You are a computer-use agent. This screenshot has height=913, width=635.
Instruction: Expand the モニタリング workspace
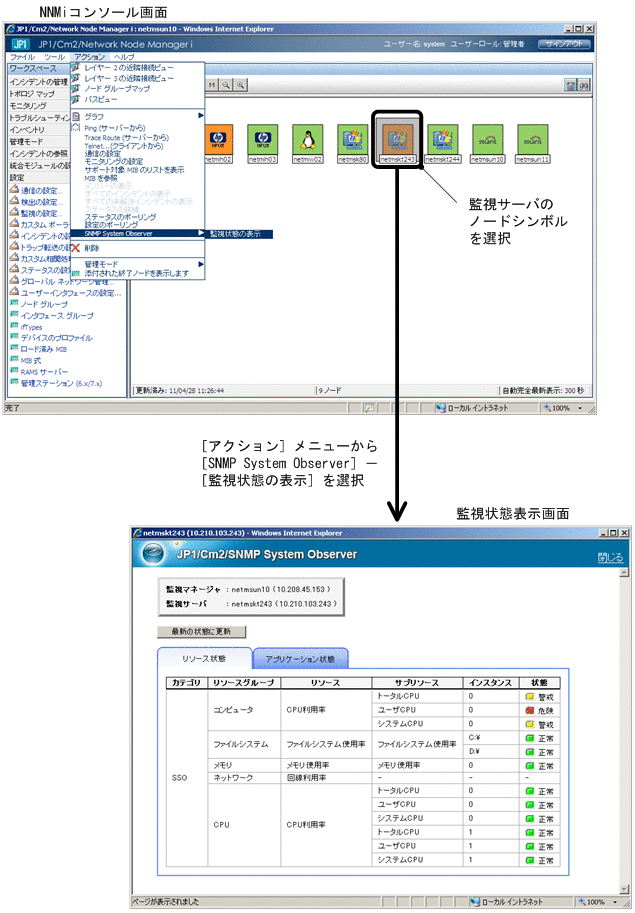(38, 106)
